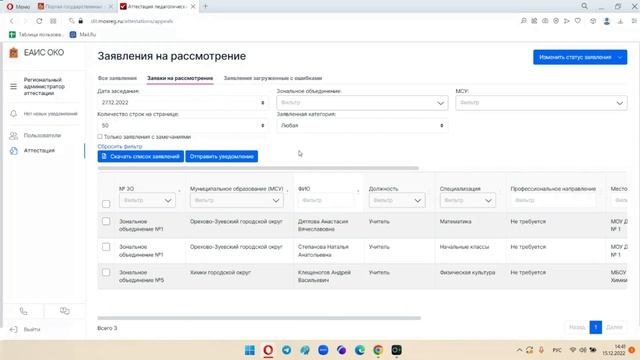Viewport: 640px width, 360px height.
Task: Open the sidebar hamburger menu icon
Action: (13, 87)
